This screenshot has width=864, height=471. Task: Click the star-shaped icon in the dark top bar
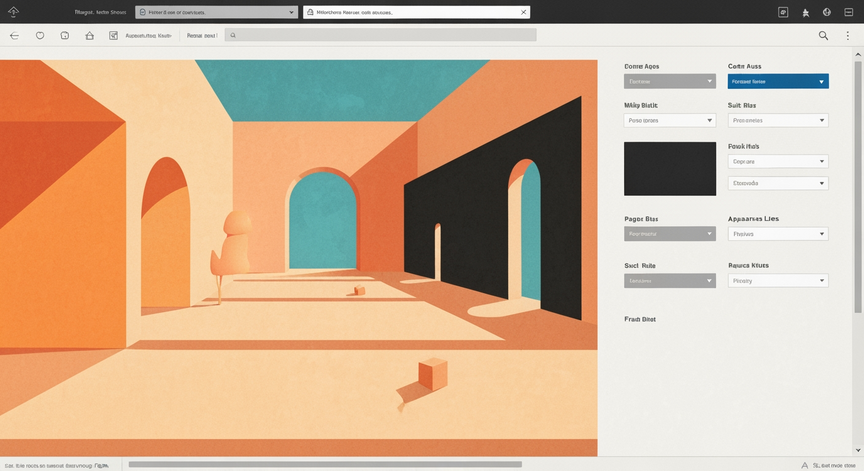(806, 13)
